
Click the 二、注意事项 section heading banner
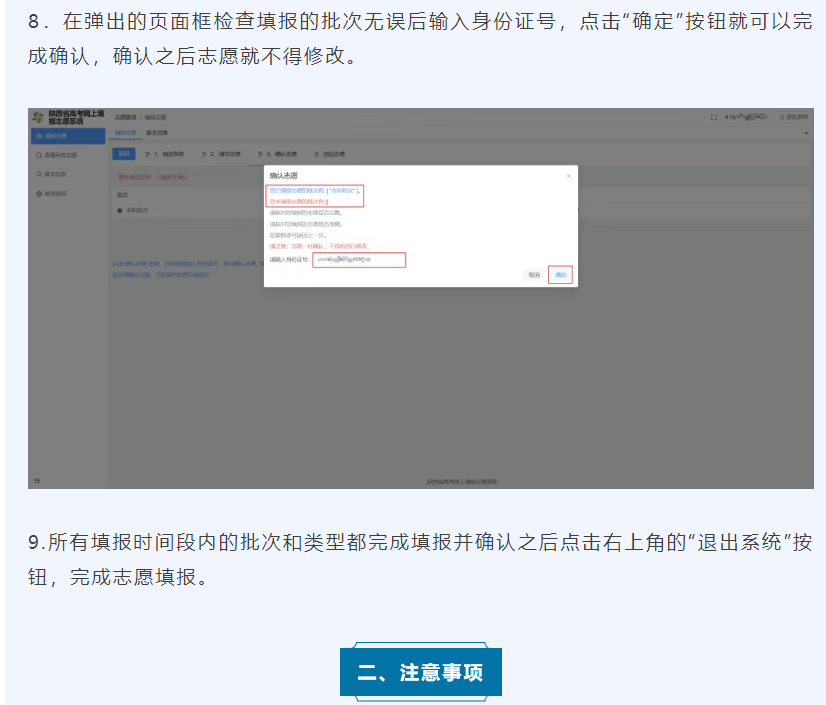point(420,672)
